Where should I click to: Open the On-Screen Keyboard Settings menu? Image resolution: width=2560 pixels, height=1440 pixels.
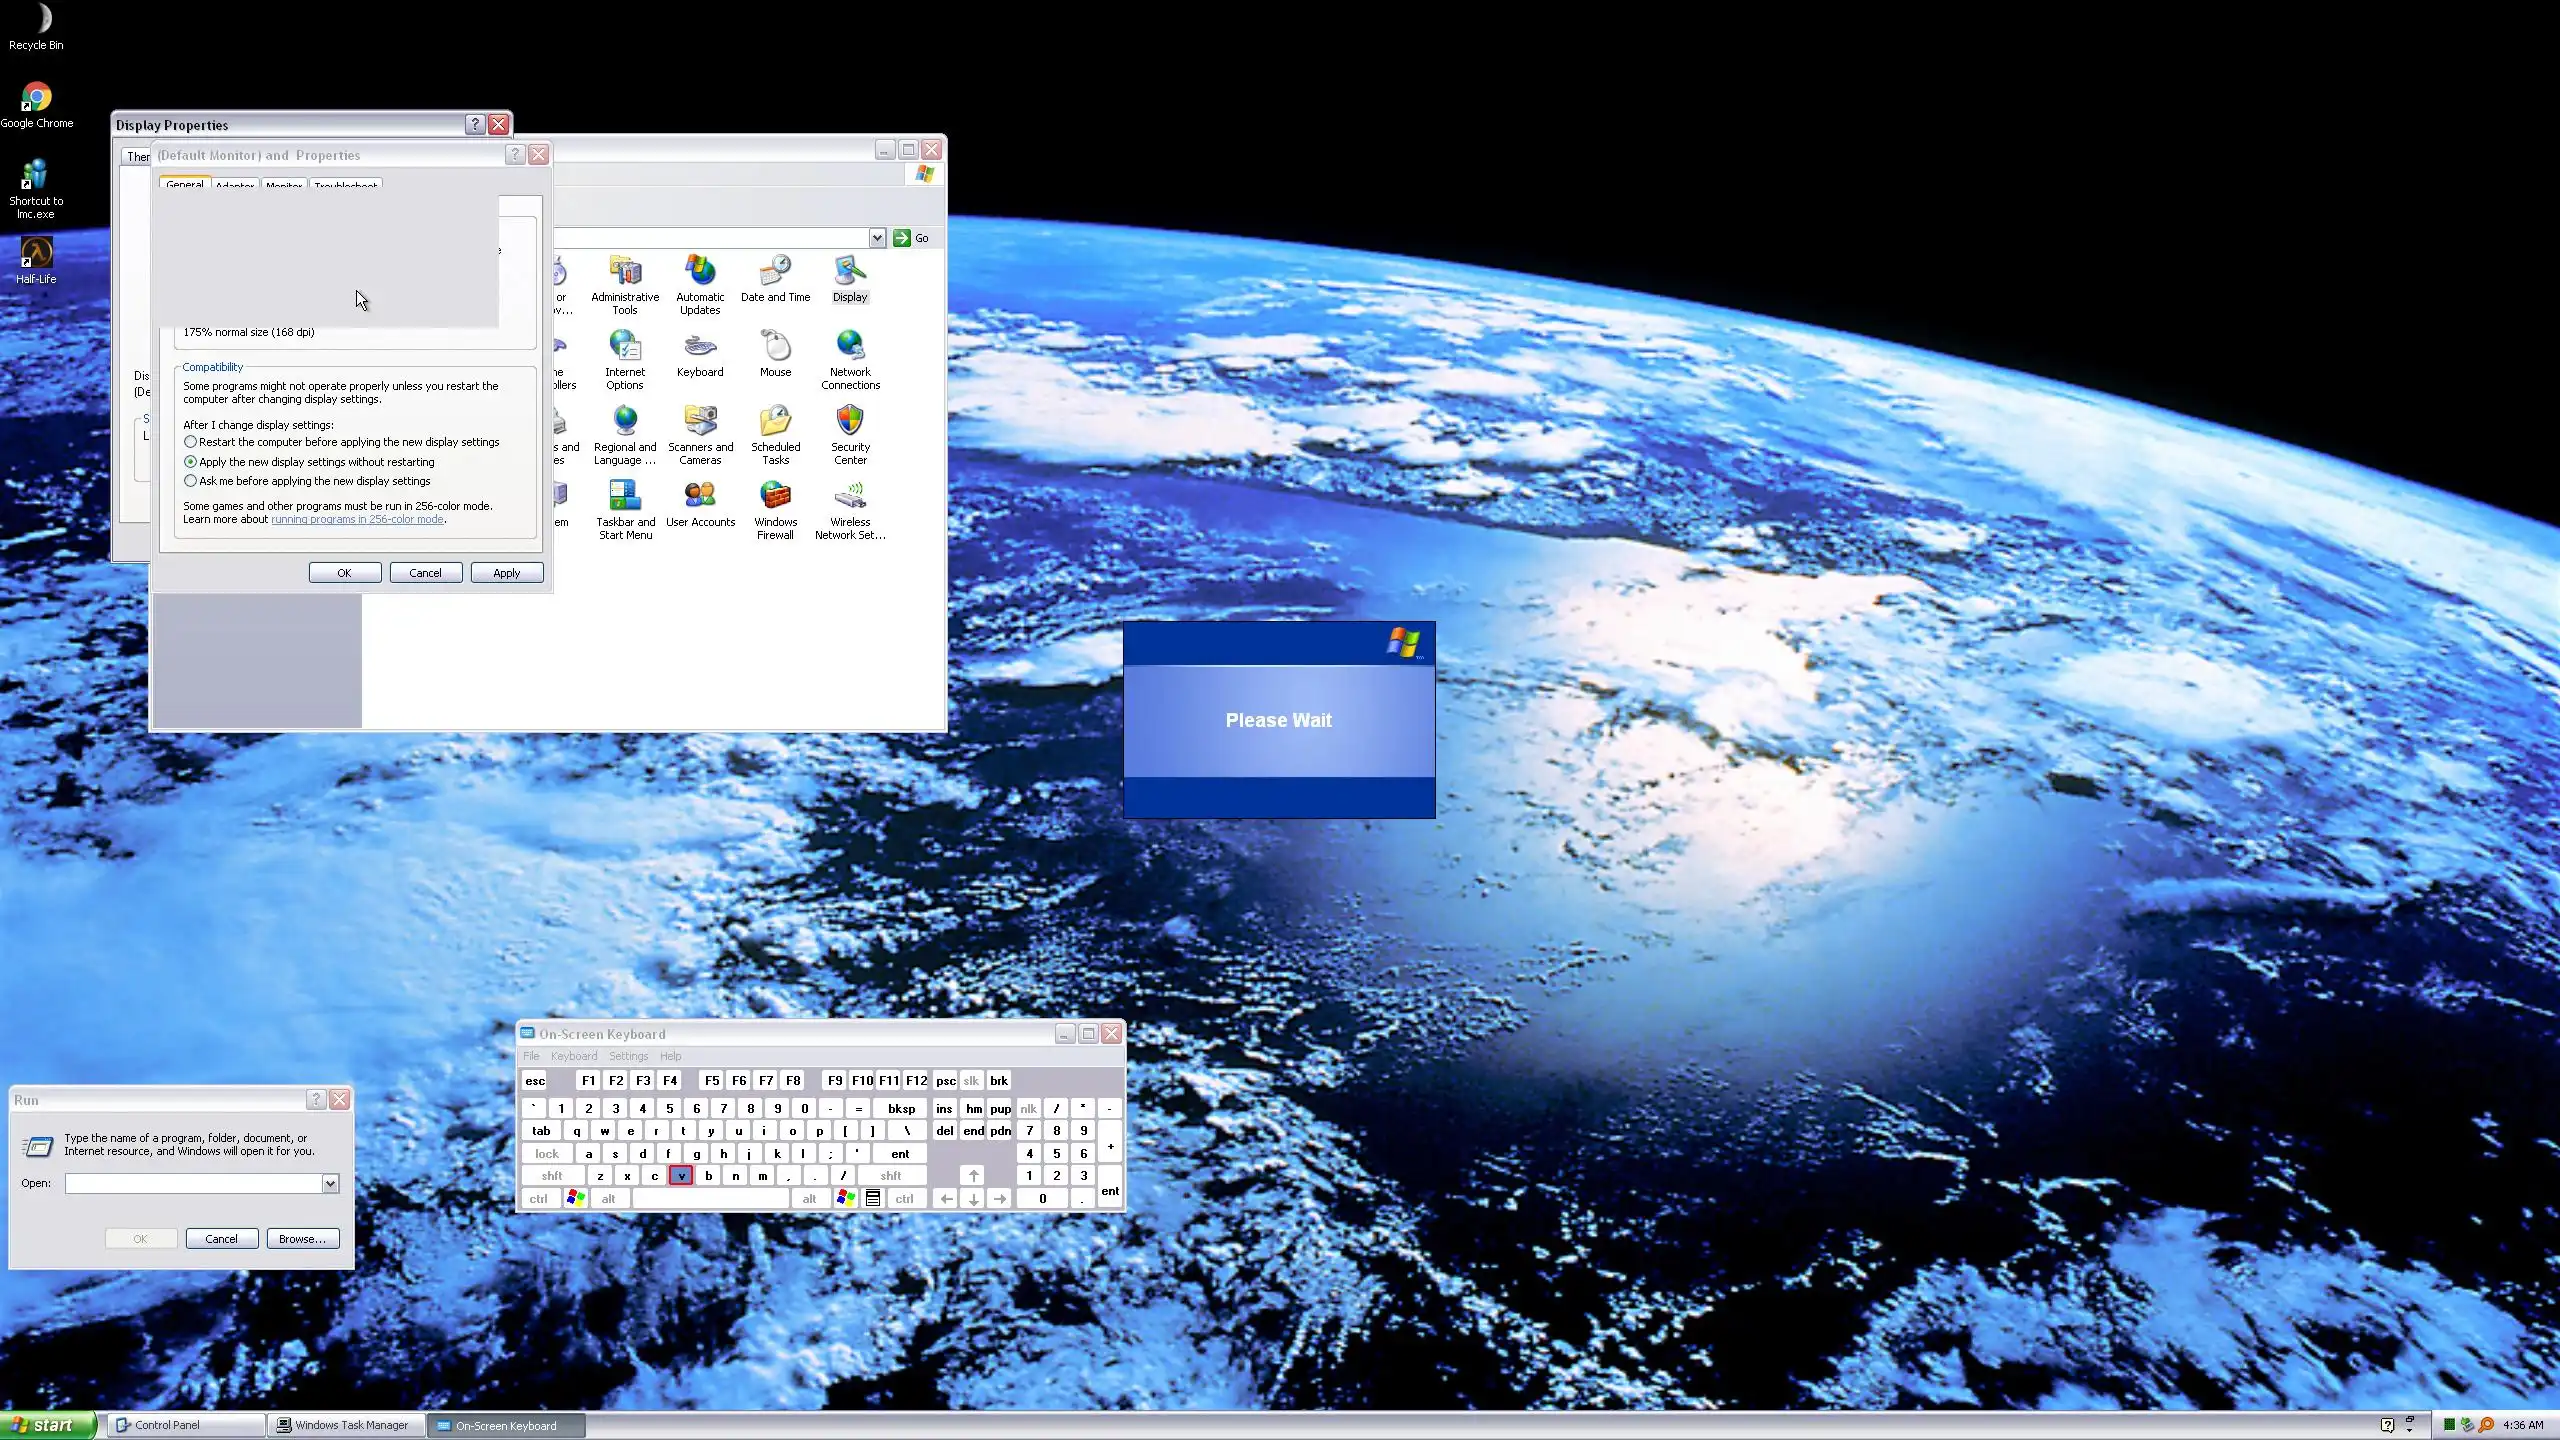click(x=628, y=1056)
